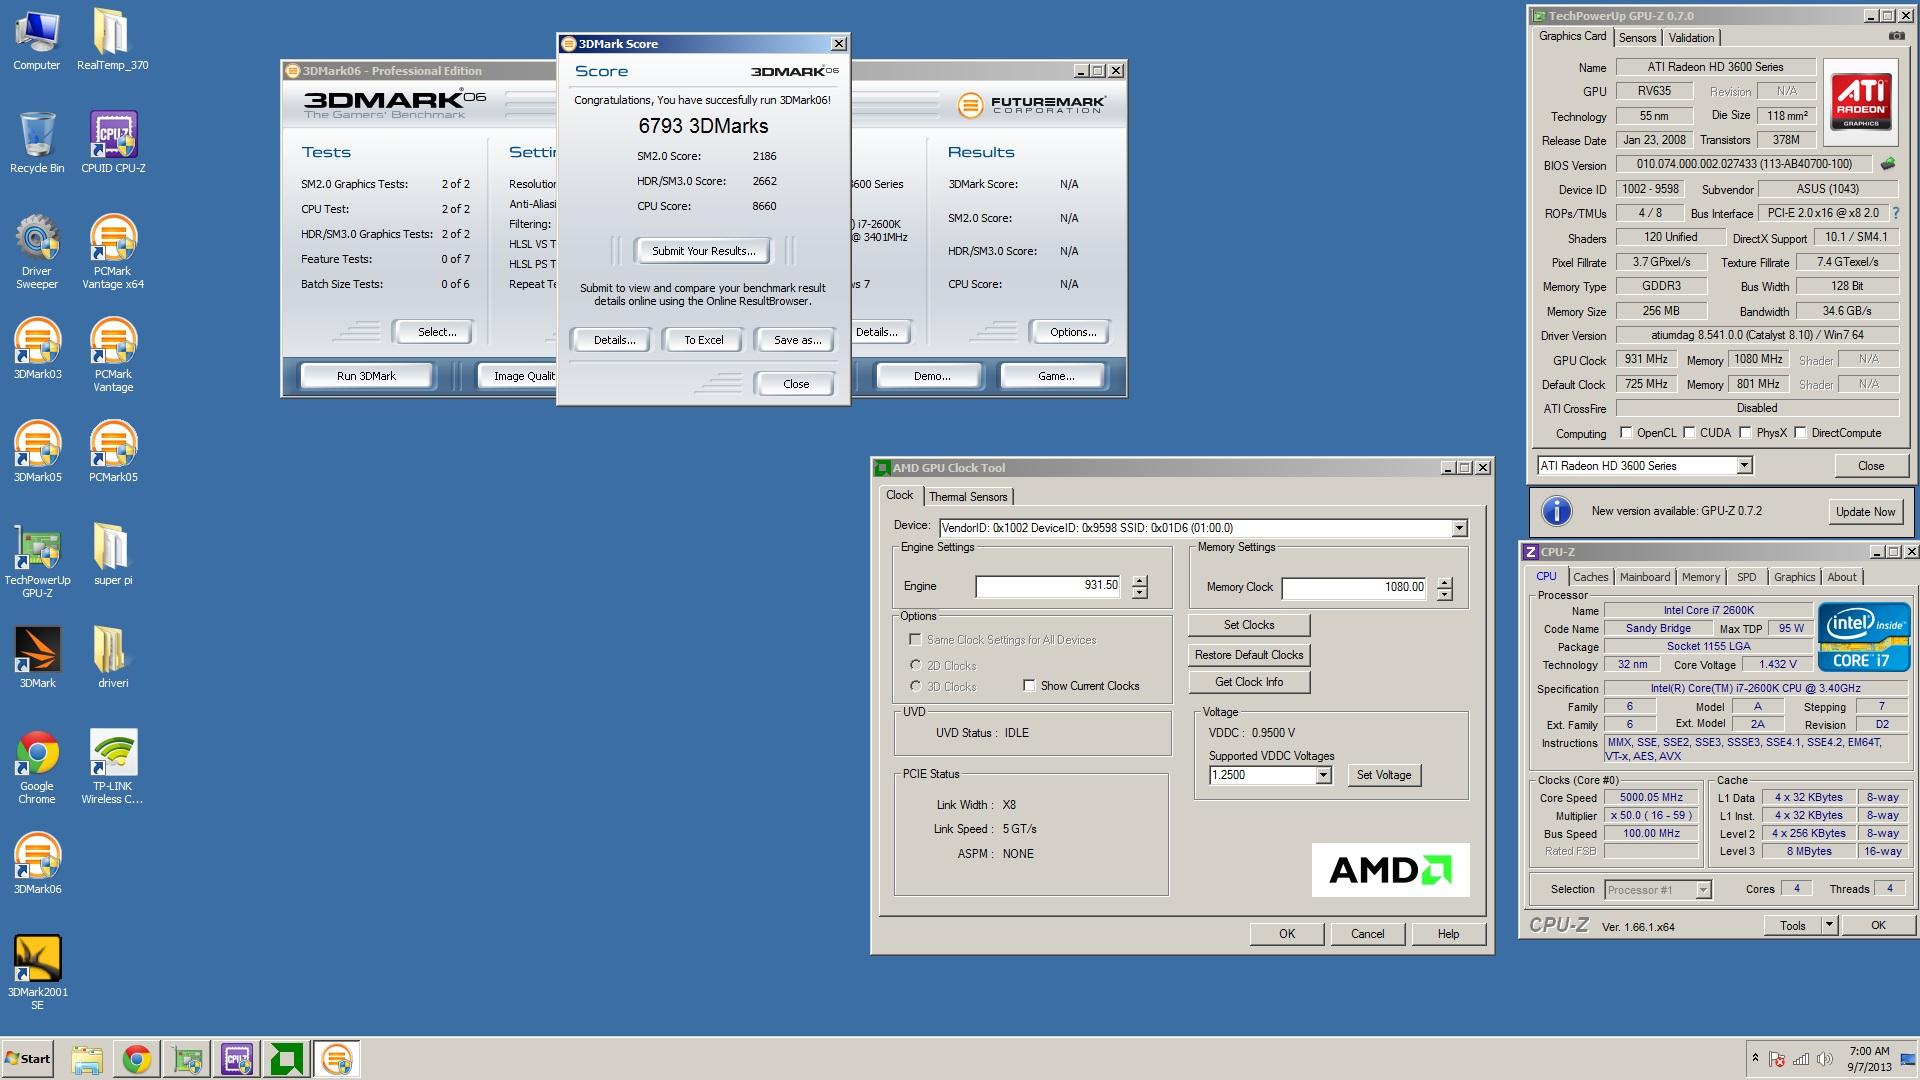Launch PCMark Vantage desktop shortcut
This screenshot has height=1080, width=1920.
113,355
